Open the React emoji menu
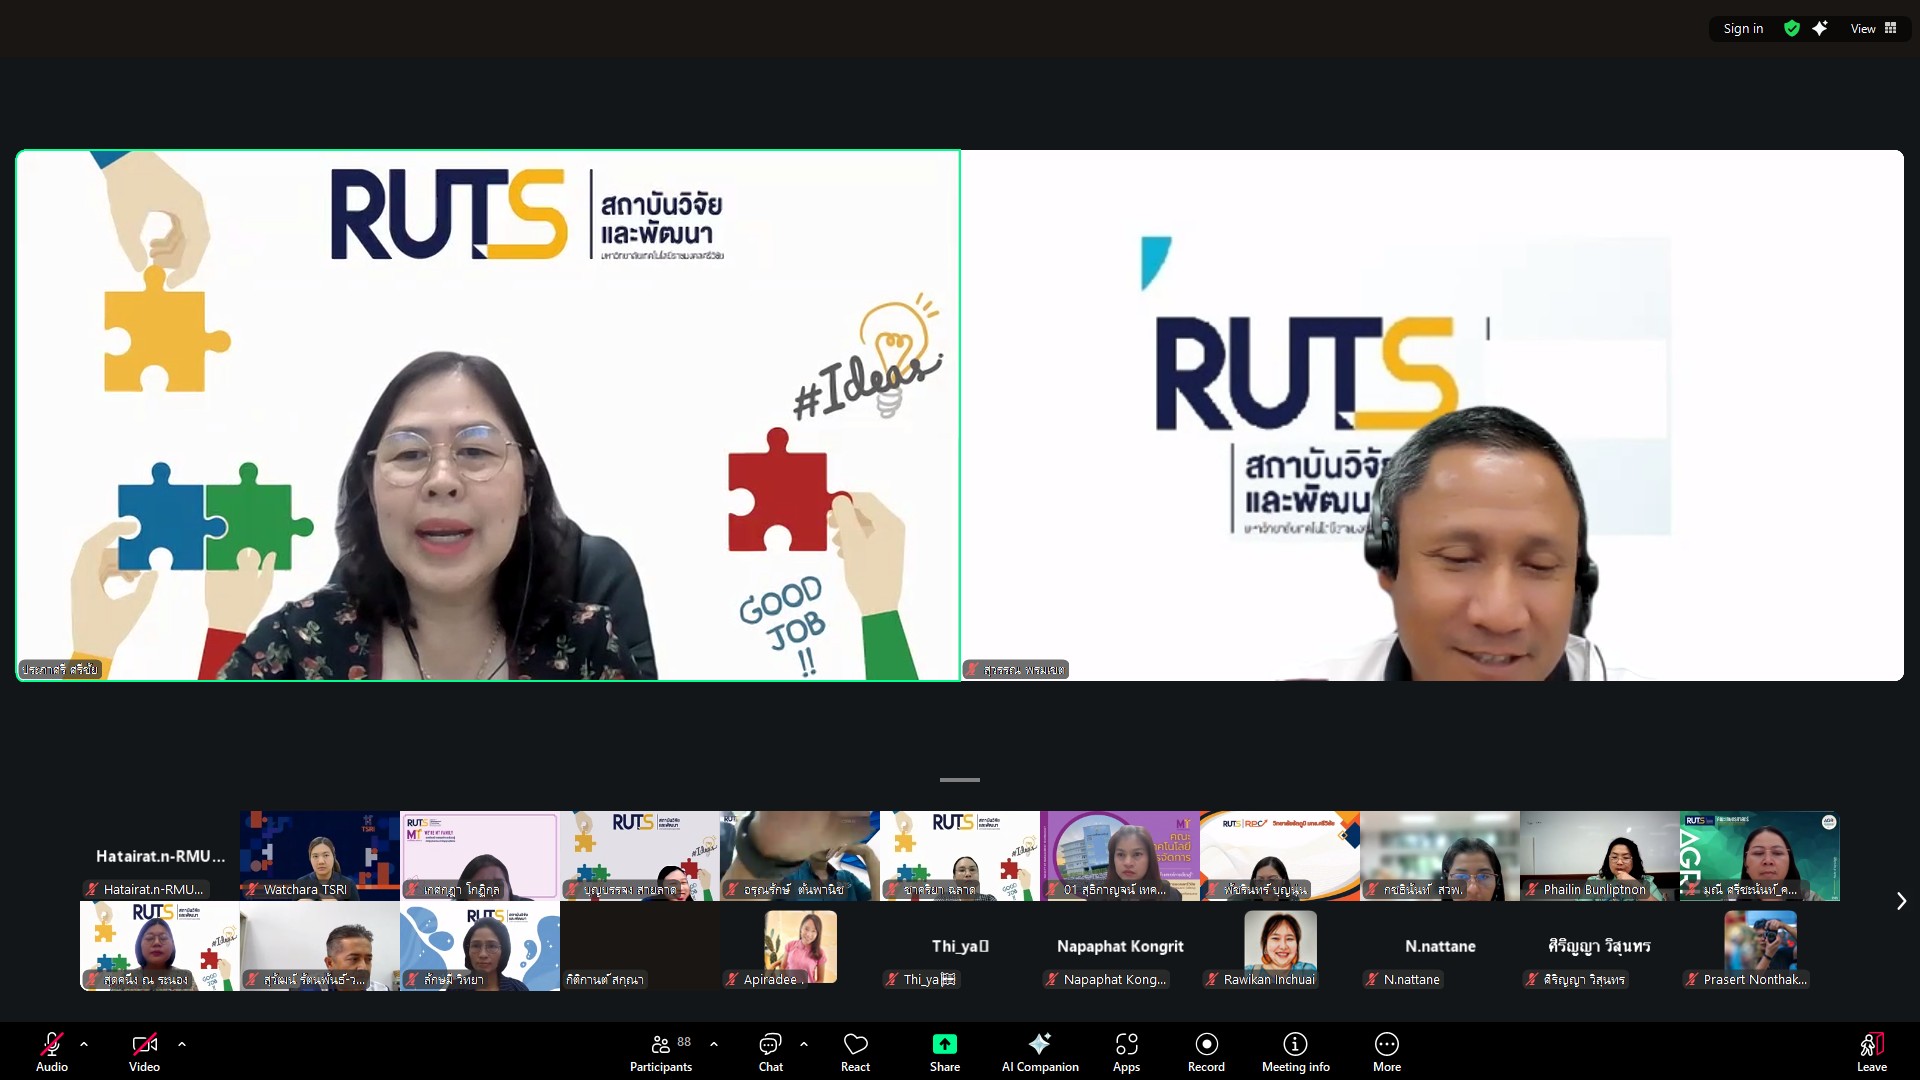The width and height of the screenshot is (1920, 1080). point(856,1051)
